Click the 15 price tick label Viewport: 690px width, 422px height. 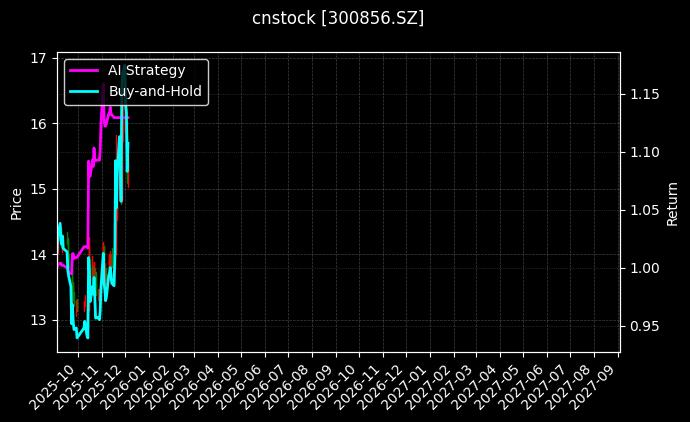pos(40,189)
